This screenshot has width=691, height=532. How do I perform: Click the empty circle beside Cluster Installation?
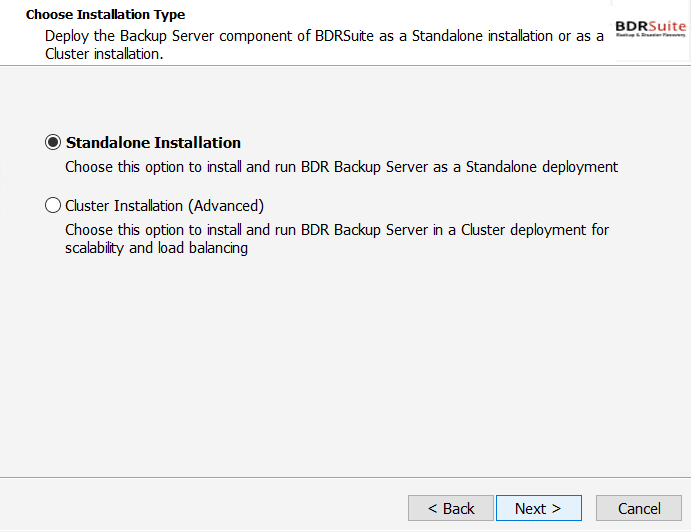click(53, 205)
